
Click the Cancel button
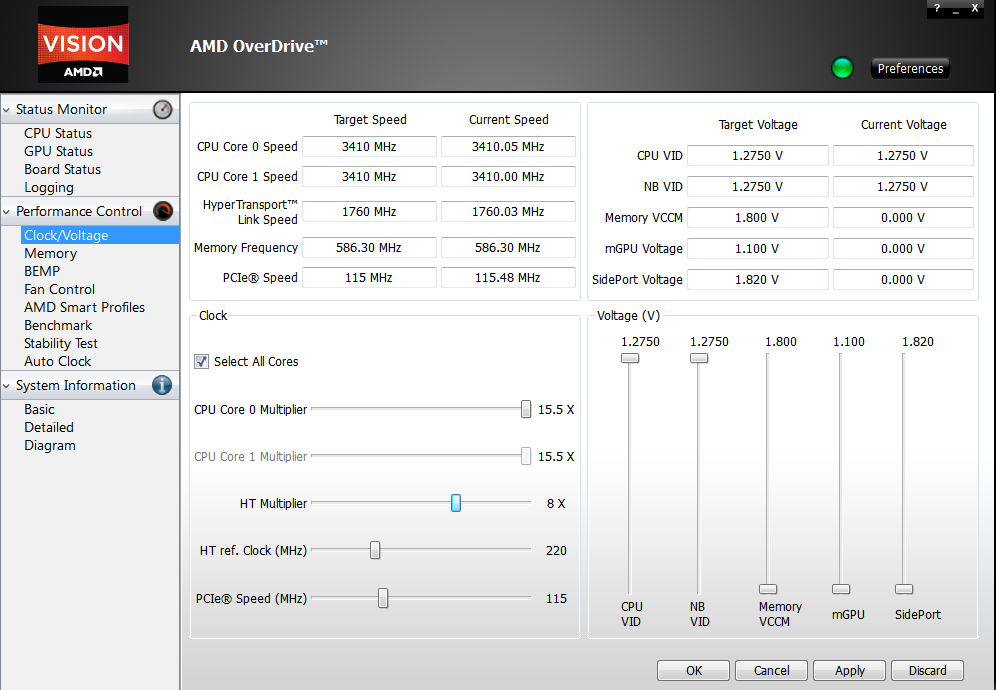point(771,670)
